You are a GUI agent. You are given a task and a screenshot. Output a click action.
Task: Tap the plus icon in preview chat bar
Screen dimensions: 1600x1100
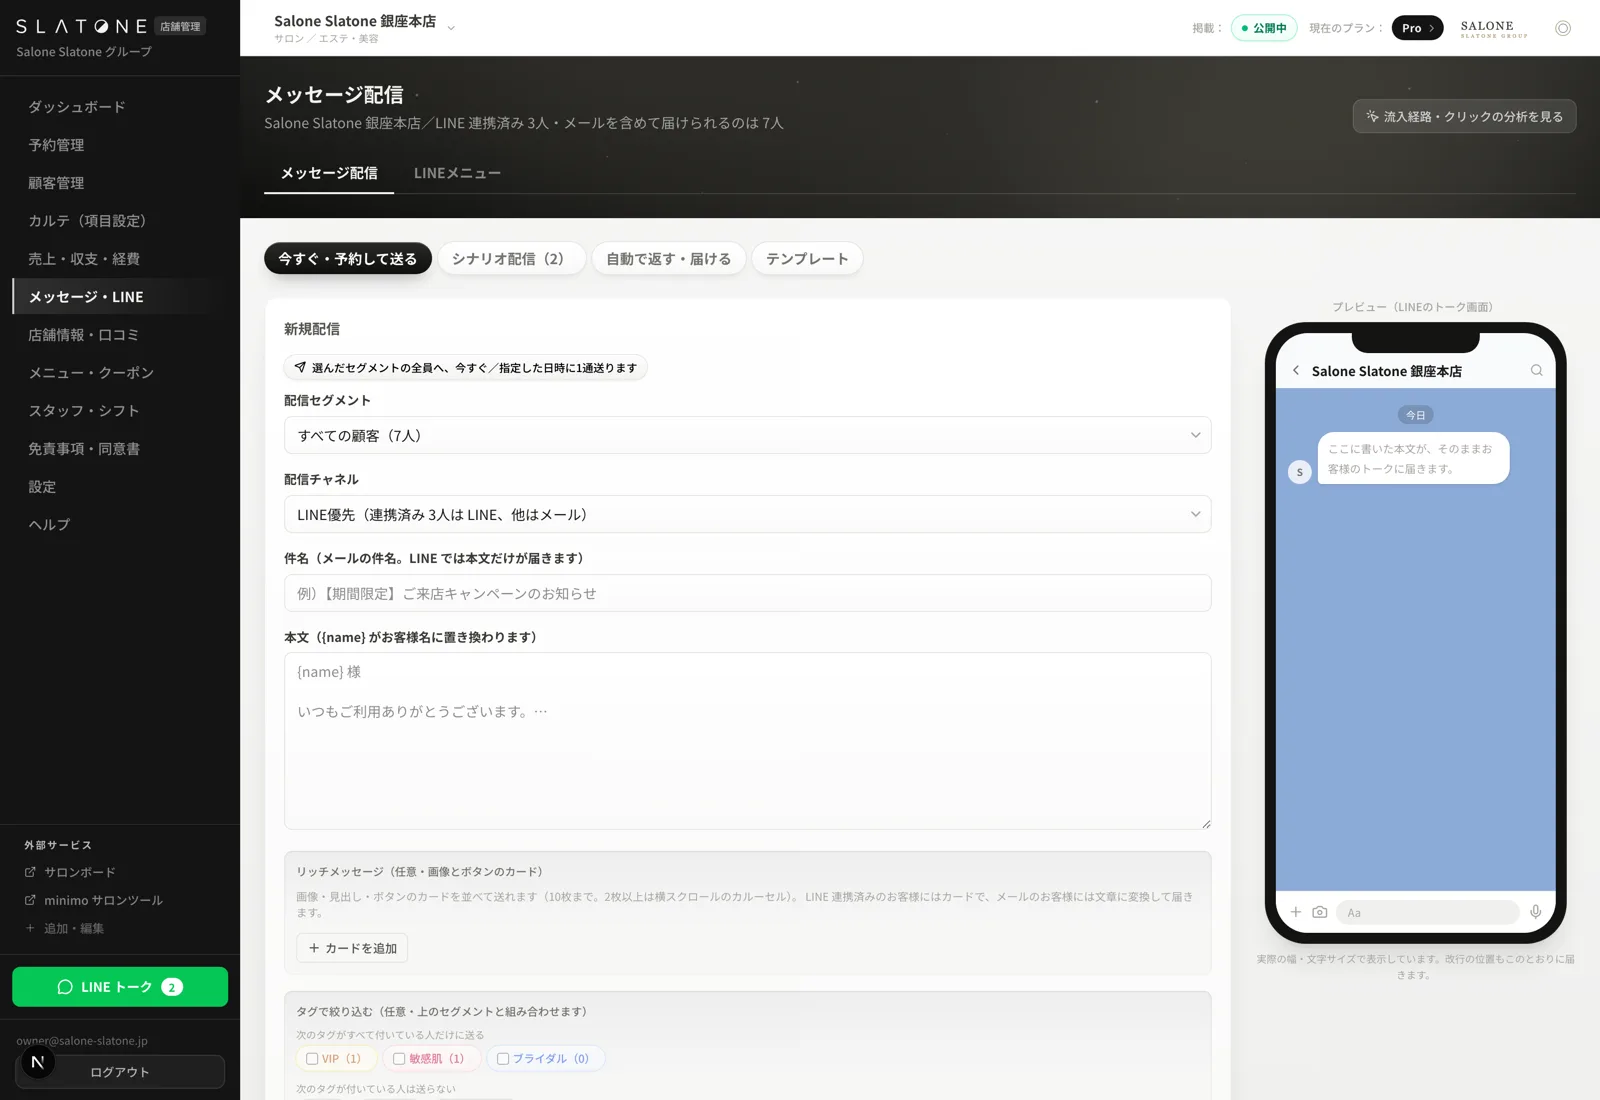coord(1296,912)
